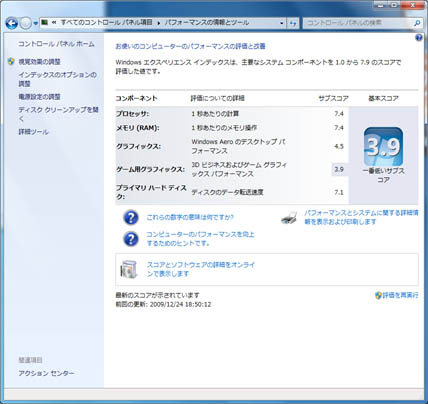The width and height of the screenshot is (428, 404).
Task: Click the software box icon
Action: tap(129, 269)
